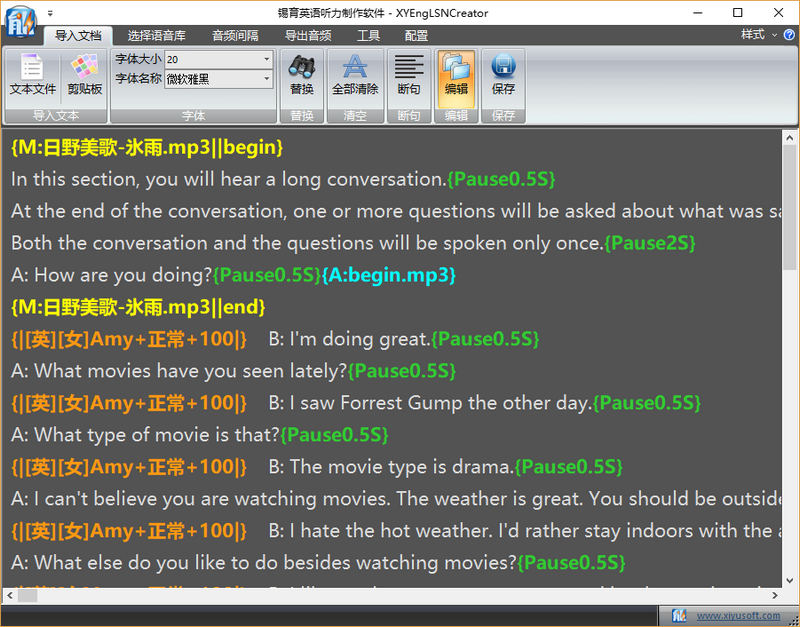Viewport: 800px width, 627px height.
Task: Select the 工具 tab
Action: [368, 36]
